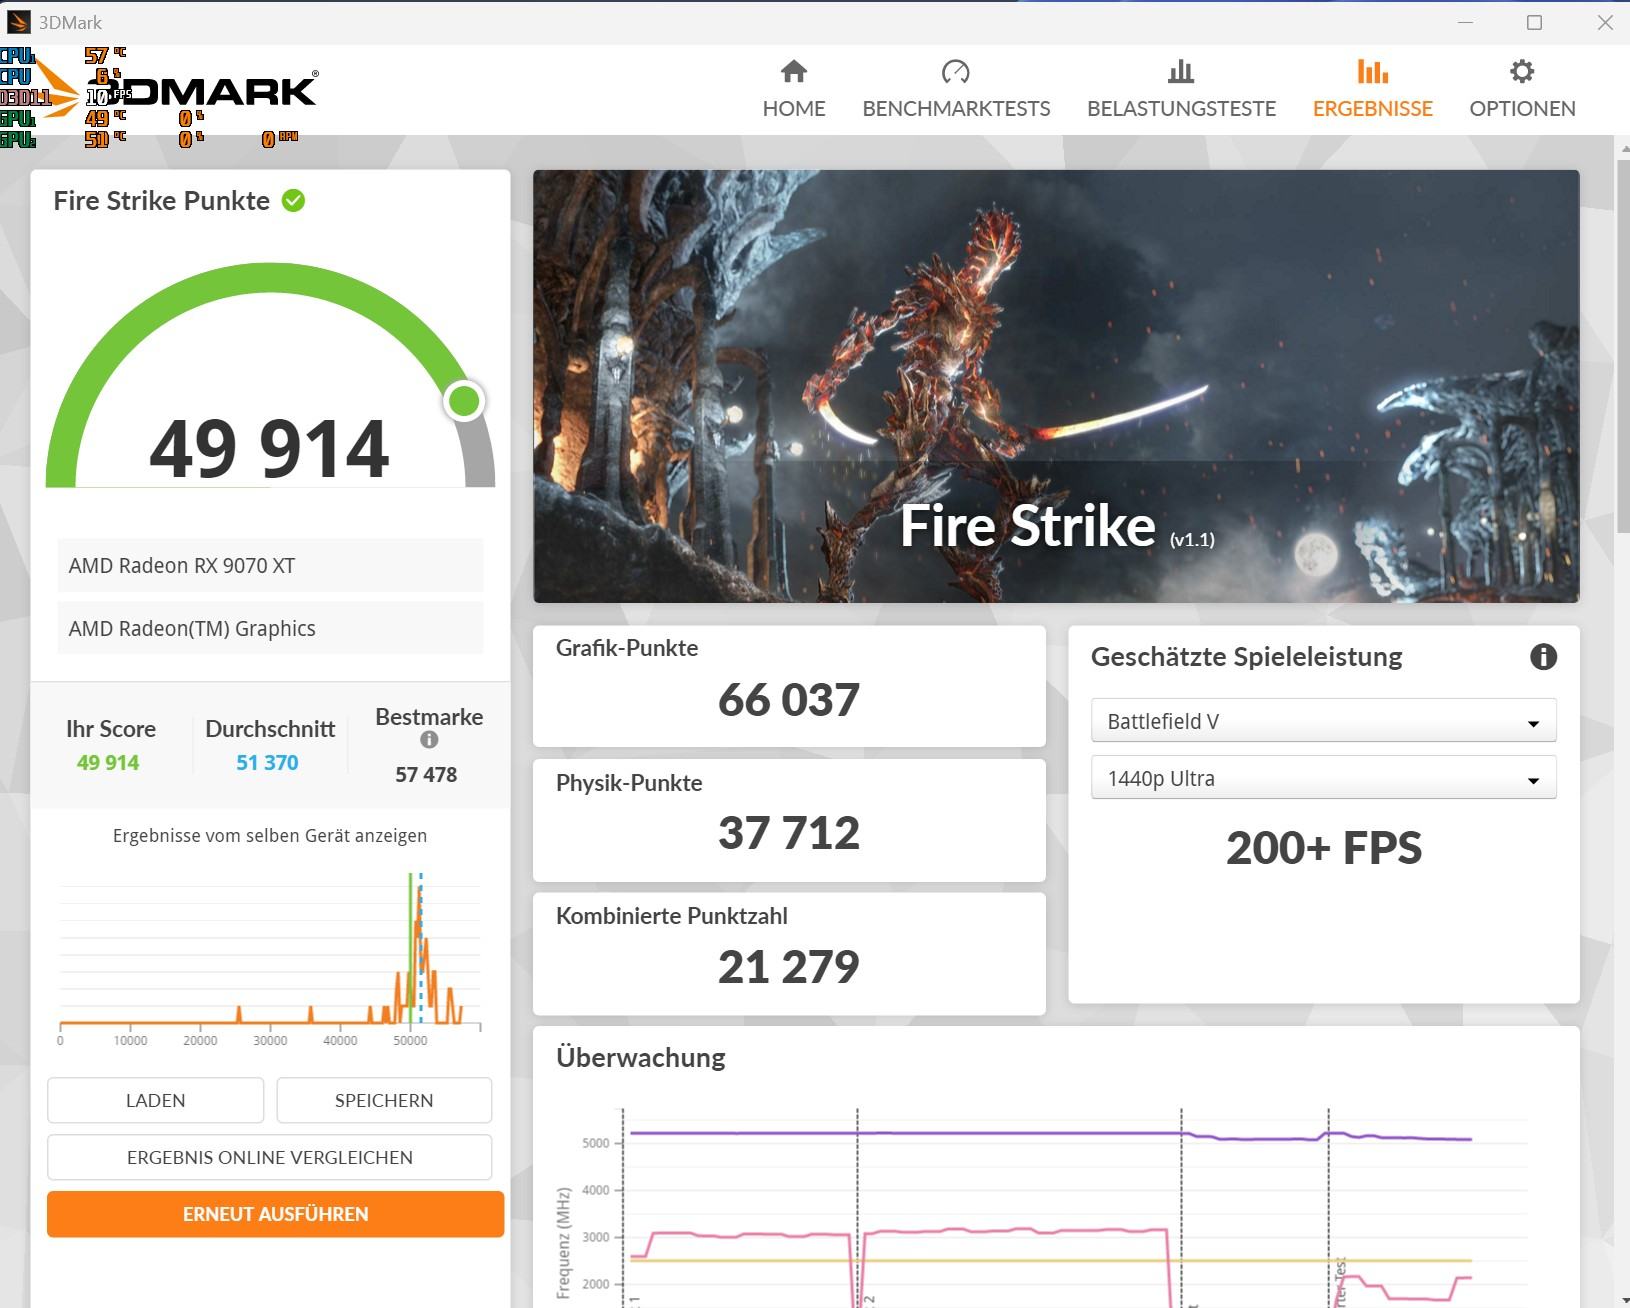Click the bar chart stress test icon
1630x1308 pixels.
coord(1181,71)
